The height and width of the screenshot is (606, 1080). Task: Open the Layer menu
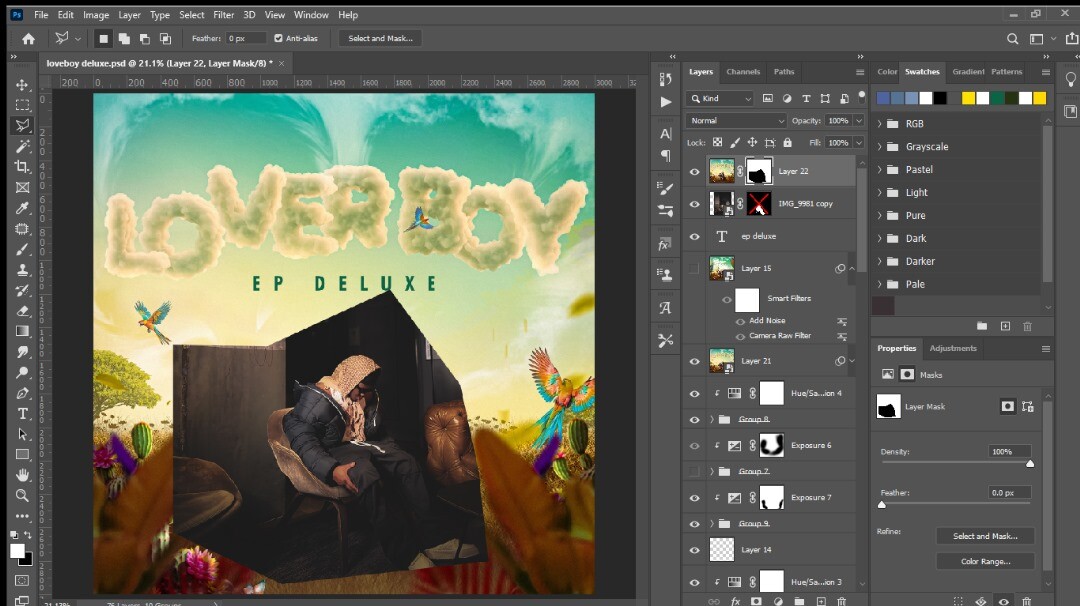coord(129,14)
